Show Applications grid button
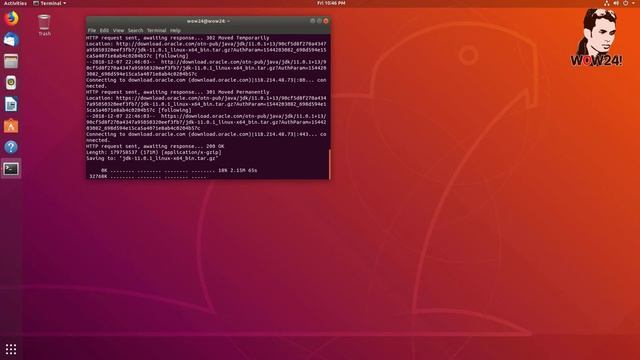The height and width of the screenshot is (360, 640). pyautogui.click(x=11, y=349)
